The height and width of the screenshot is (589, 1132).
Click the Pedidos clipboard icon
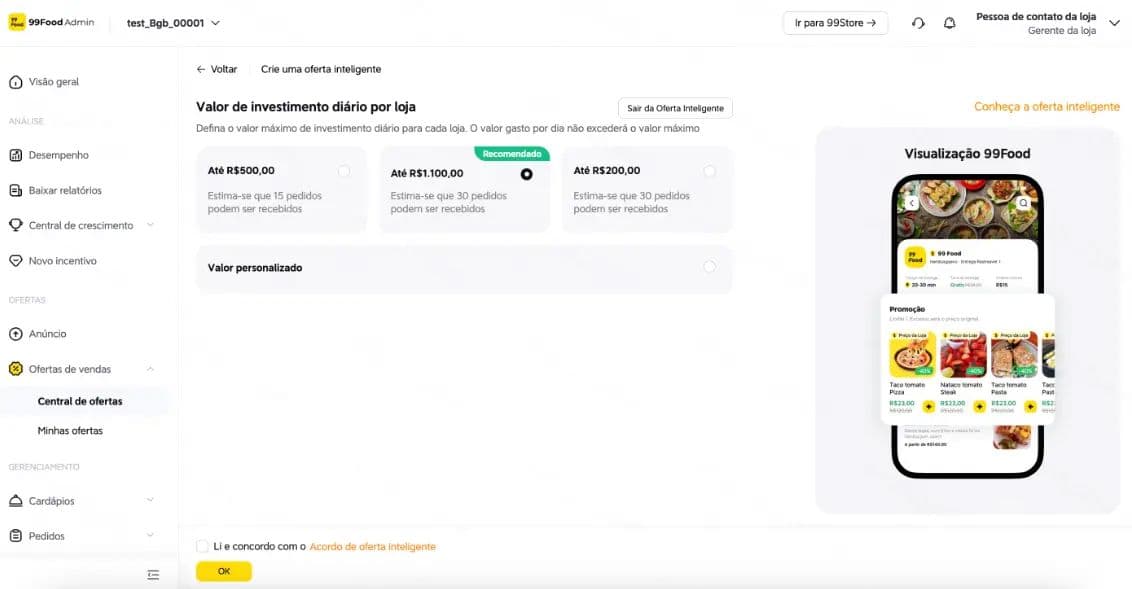click(x=15, y=536)
